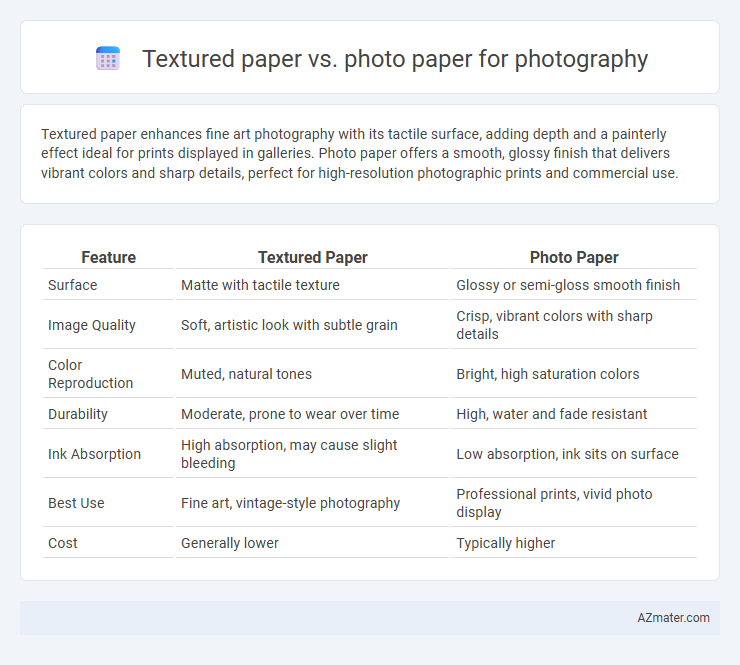Screen dimensions: 740x665
Task: Click the 'Photo Paper' column header
Action: 574,257
